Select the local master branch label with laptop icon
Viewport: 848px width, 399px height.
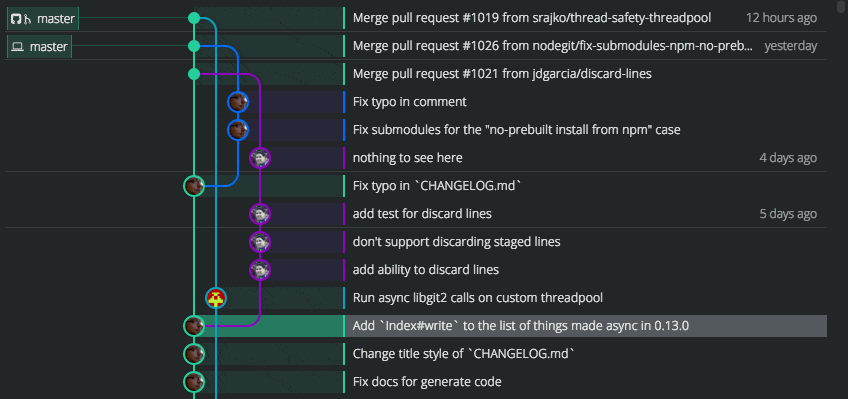coord(39,46)
